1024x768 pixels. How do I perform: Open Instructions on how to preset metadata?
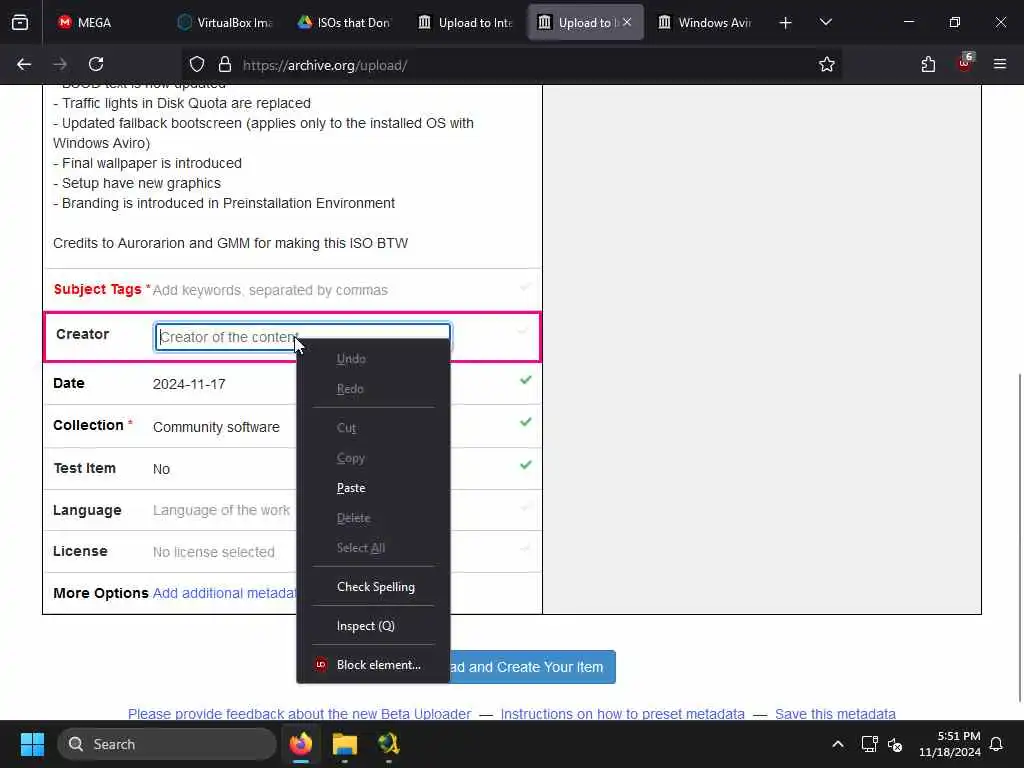click(x=622, y=714)
